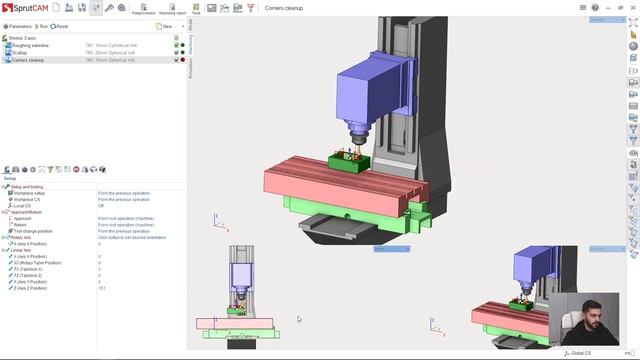The image size is (640, 360).
Task: Open the Tools library button
Action: [196, 9]
